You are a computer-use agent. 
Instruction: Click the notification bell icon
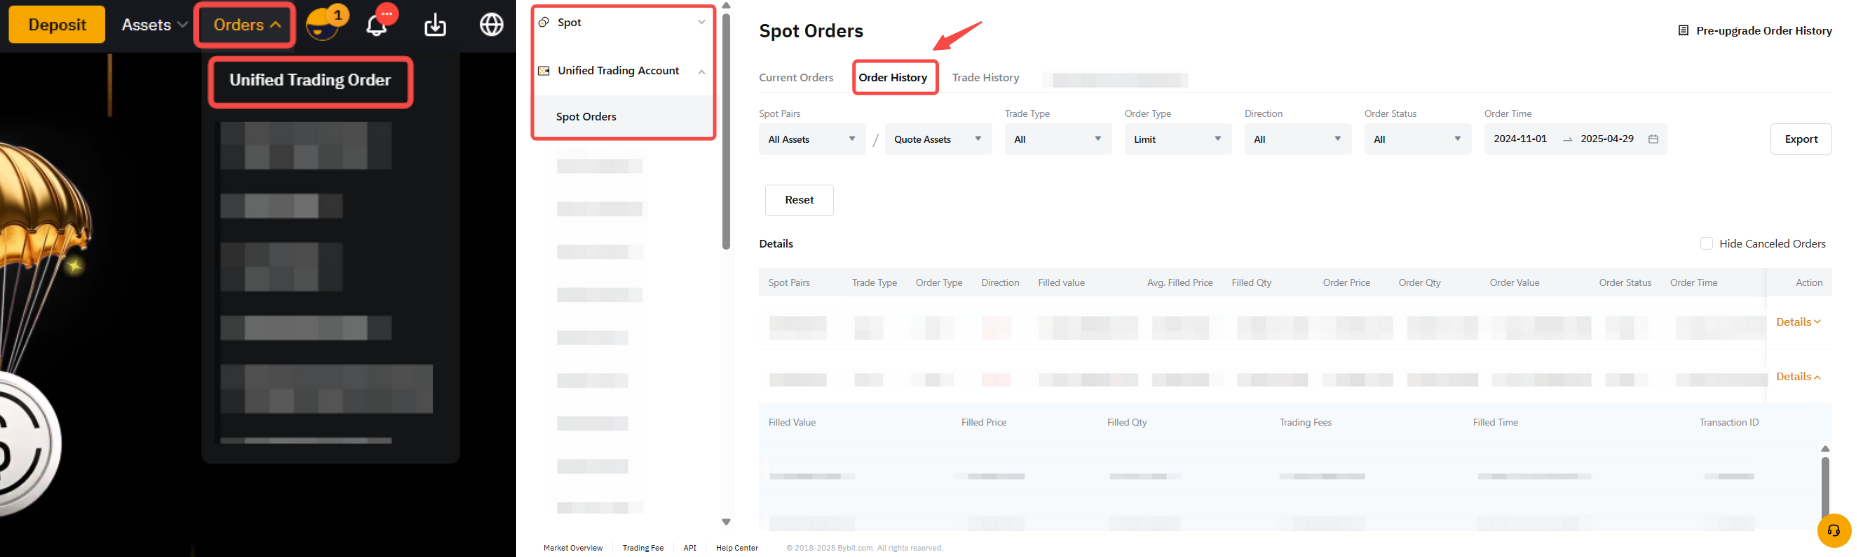pyautogui.click(x=377, y=25)
